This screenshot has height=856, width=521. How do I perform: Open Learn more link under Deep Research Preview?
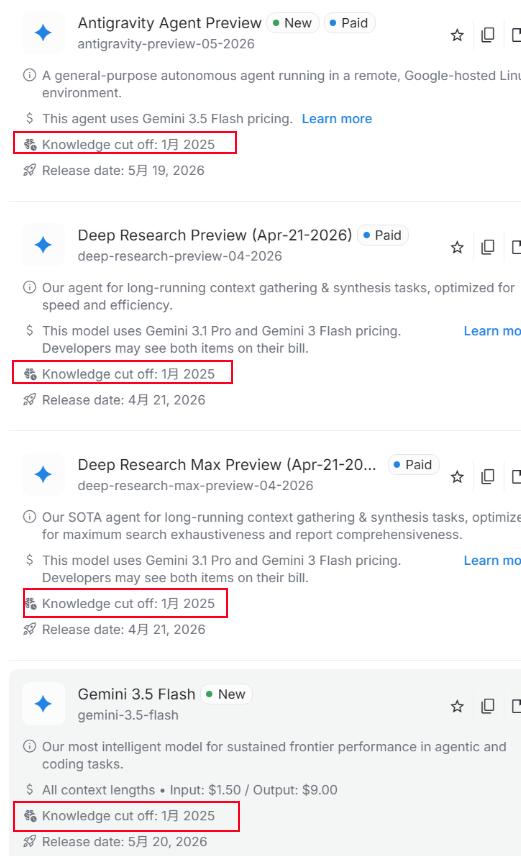[x=492, y=331]
